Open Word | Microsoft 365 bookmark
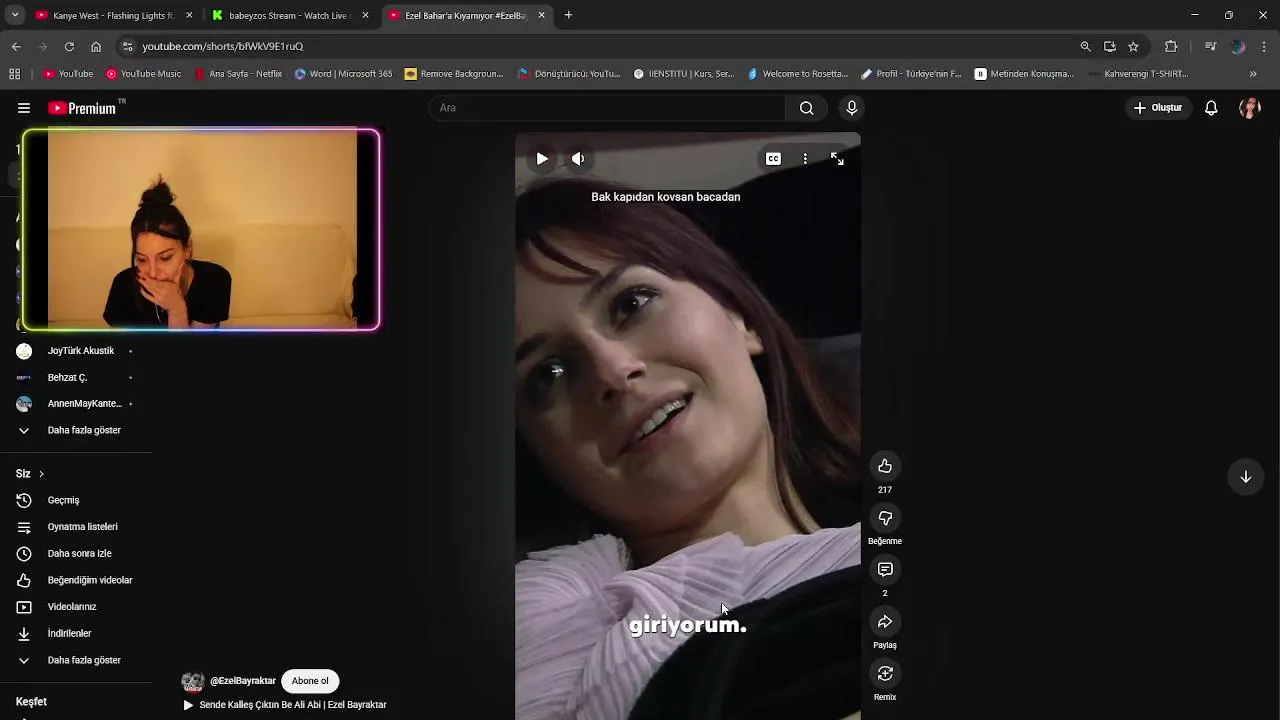This screenshot has height=720, width=1280. pyautogui.click(x=343, y=74)
